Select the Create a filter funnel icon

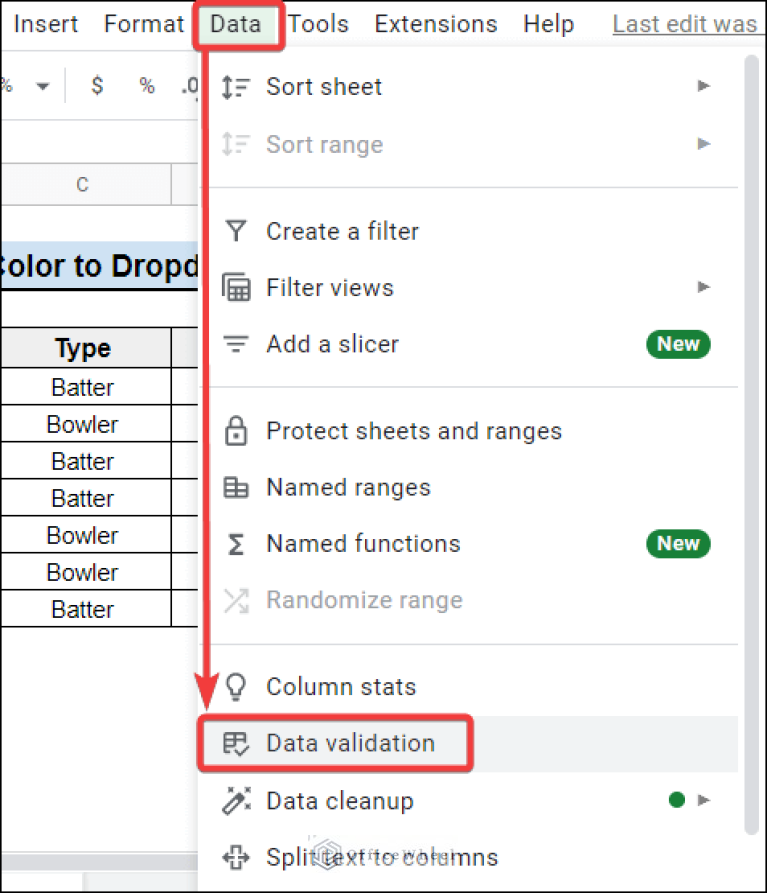coord(236,231)
